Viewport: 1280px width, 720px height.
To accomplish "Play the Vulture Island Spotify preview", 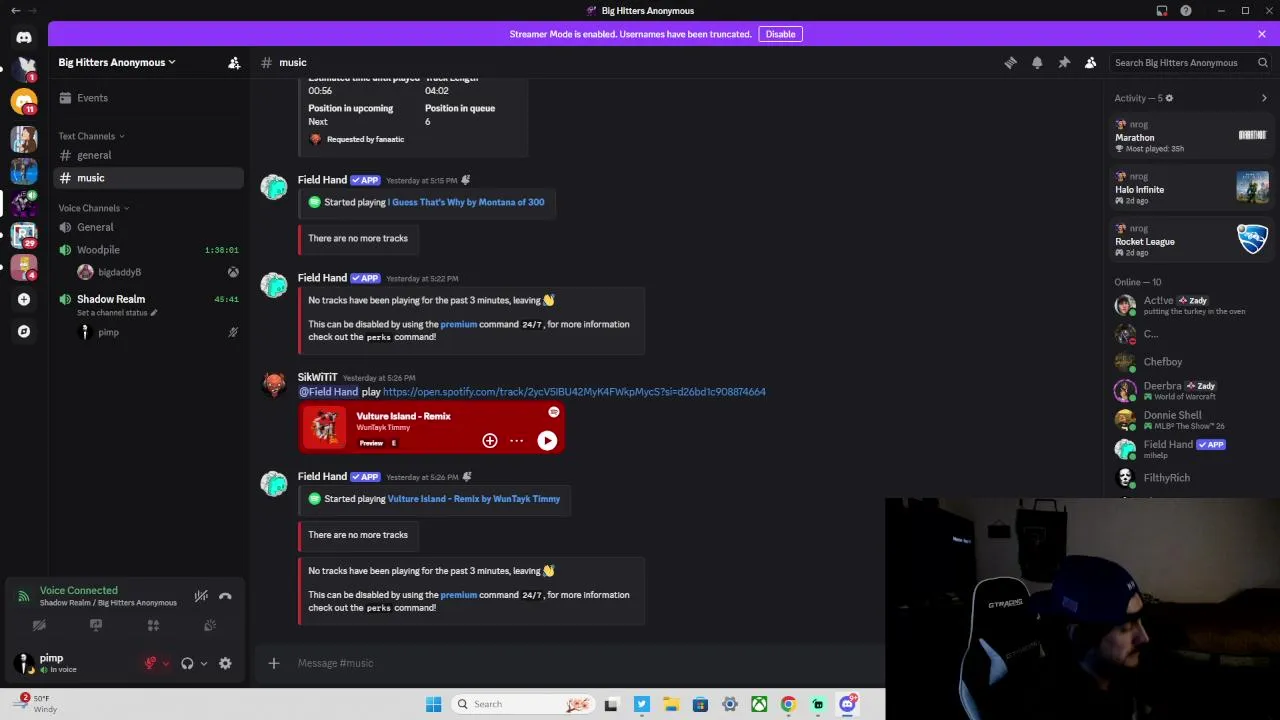I will (547, 440).
